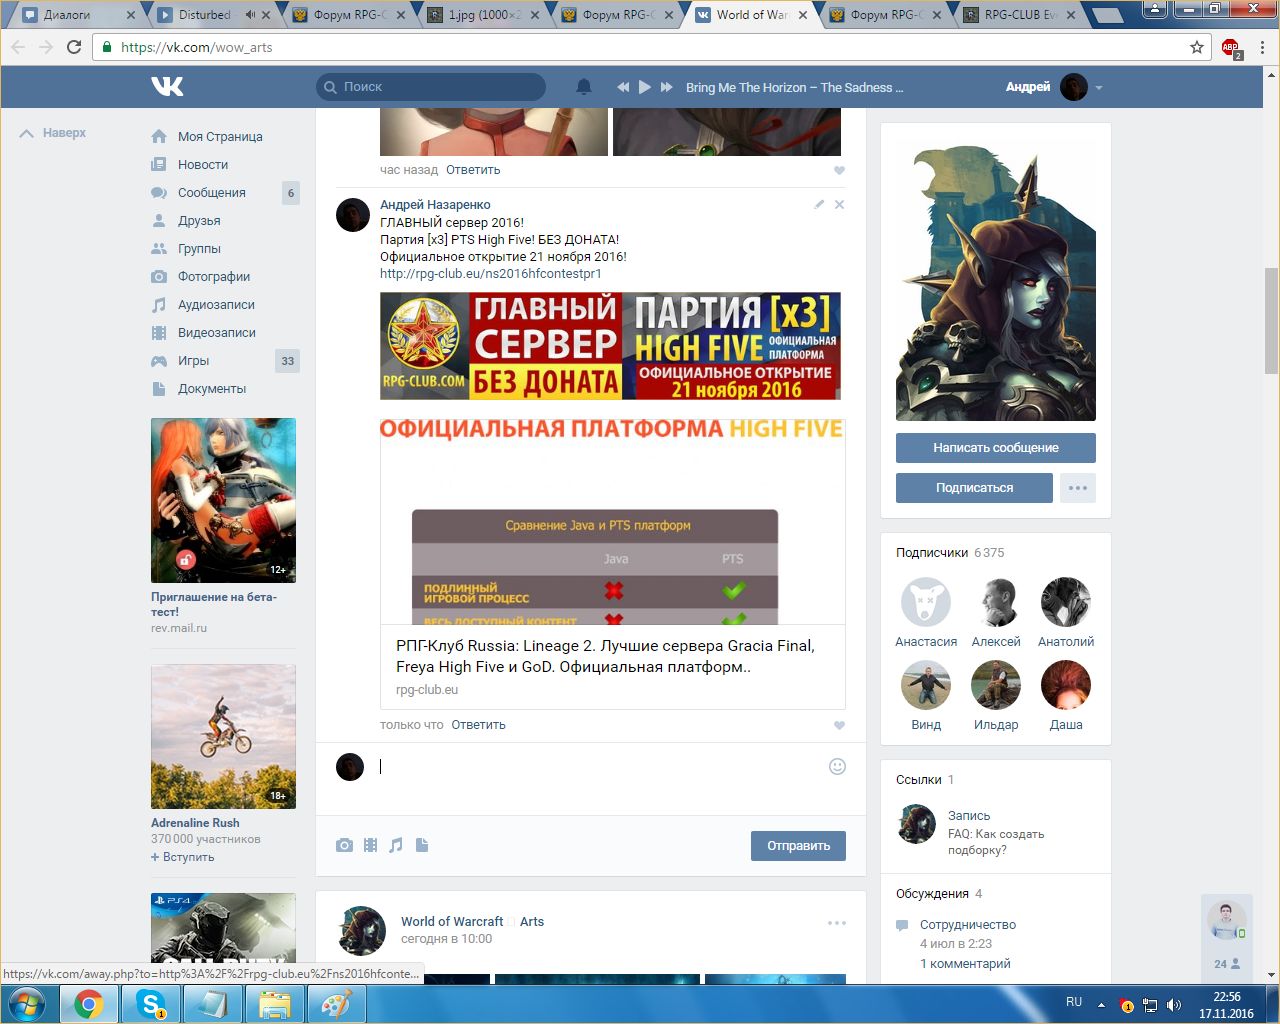Open Видеозаписи in sidebar
This screenshot has width=1280, height=1024.
pyautogui.click(x=217, y=333)
